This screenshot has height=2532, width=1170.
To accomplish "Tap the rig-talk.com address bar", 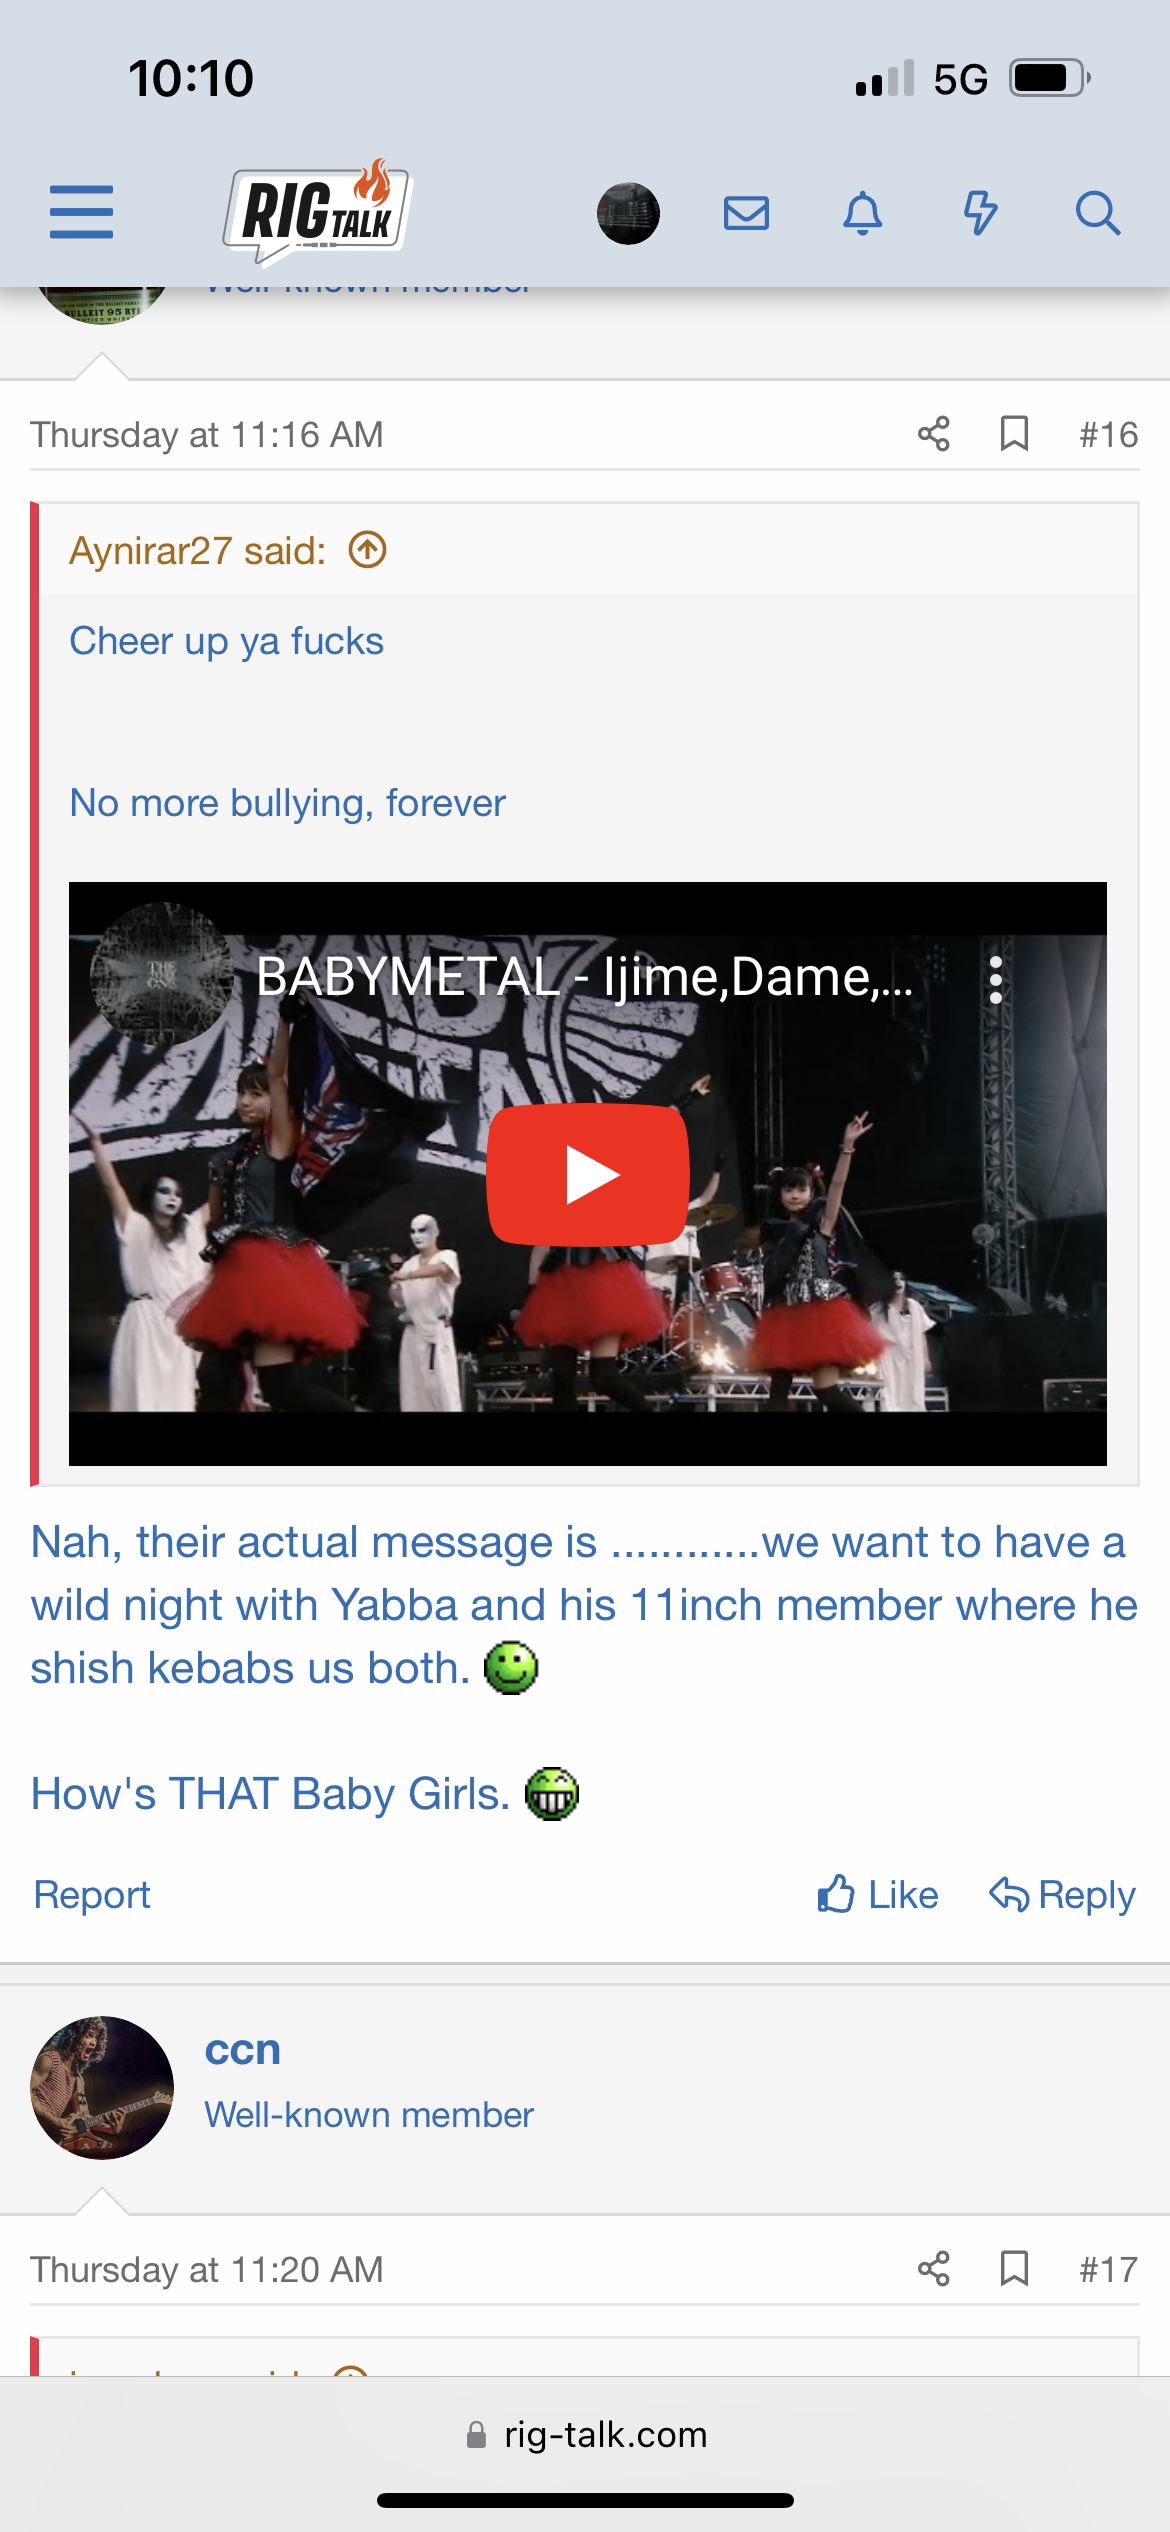I will [x=585, y=2434].
